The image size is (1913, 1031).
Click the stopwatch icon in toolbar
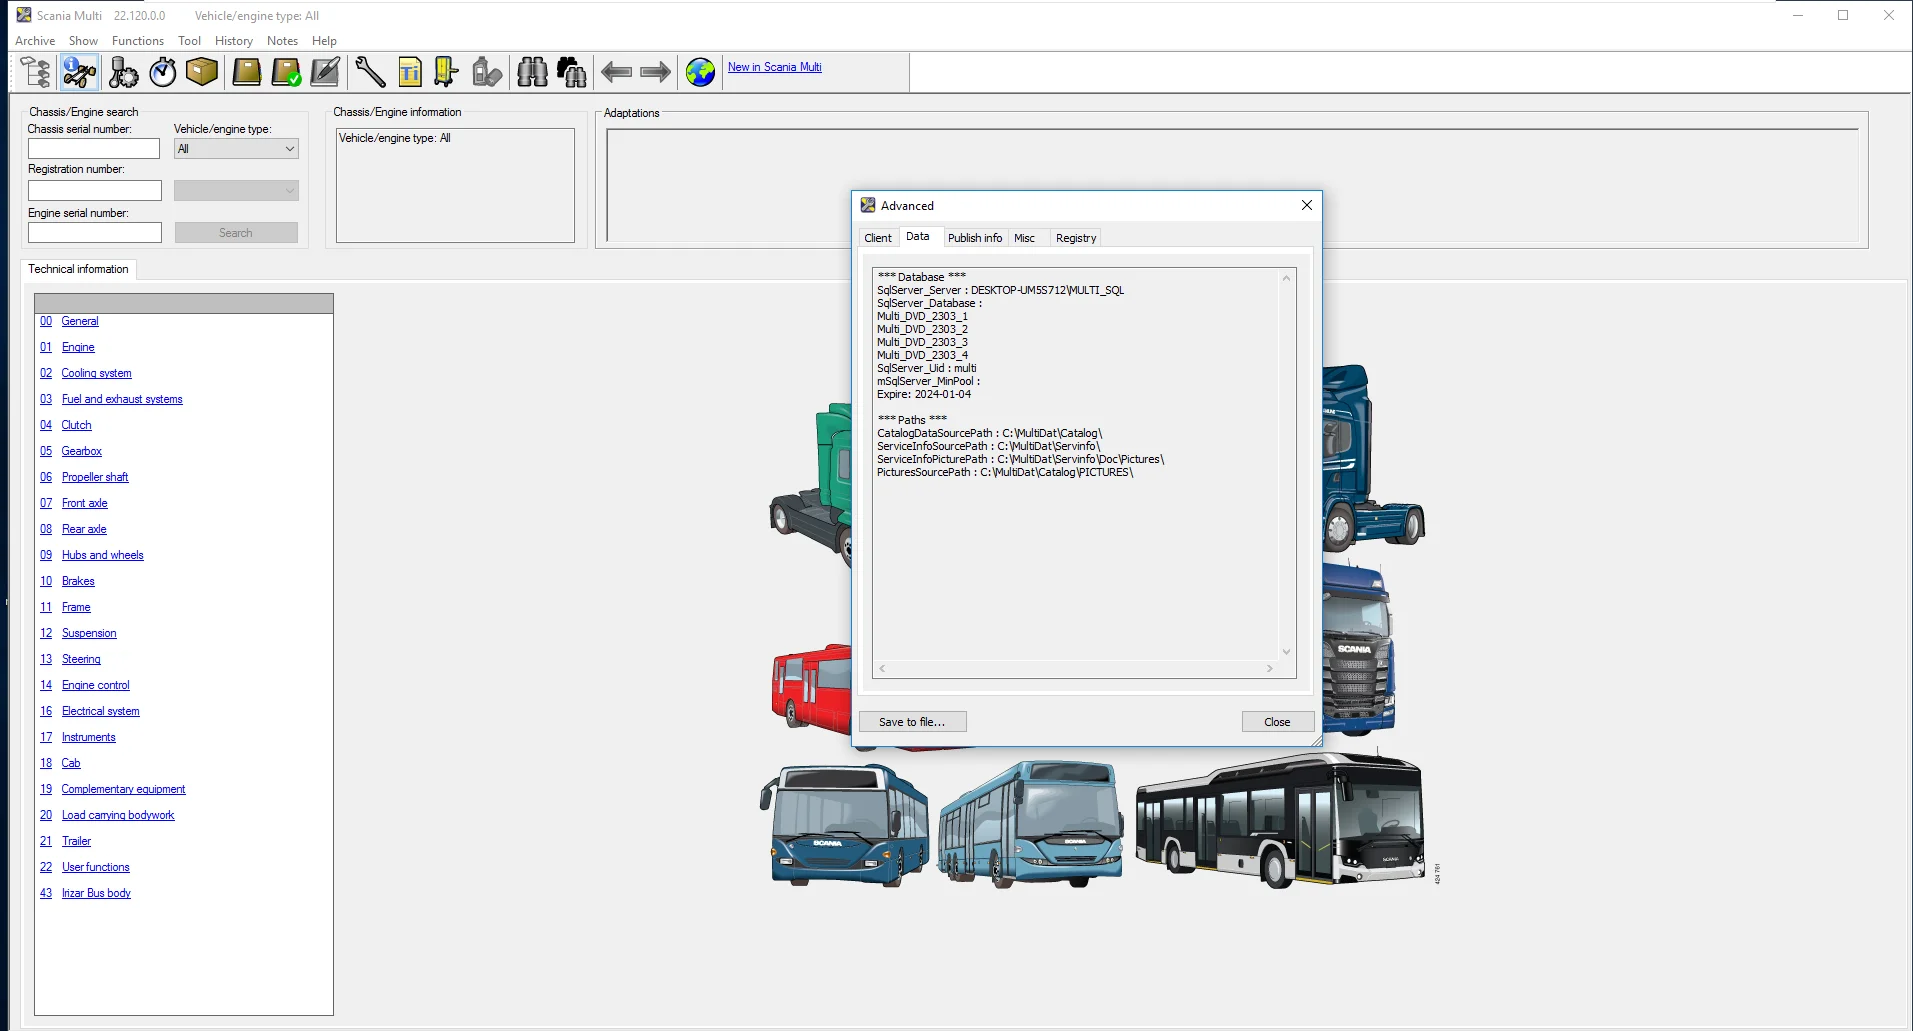click(163, 72)
